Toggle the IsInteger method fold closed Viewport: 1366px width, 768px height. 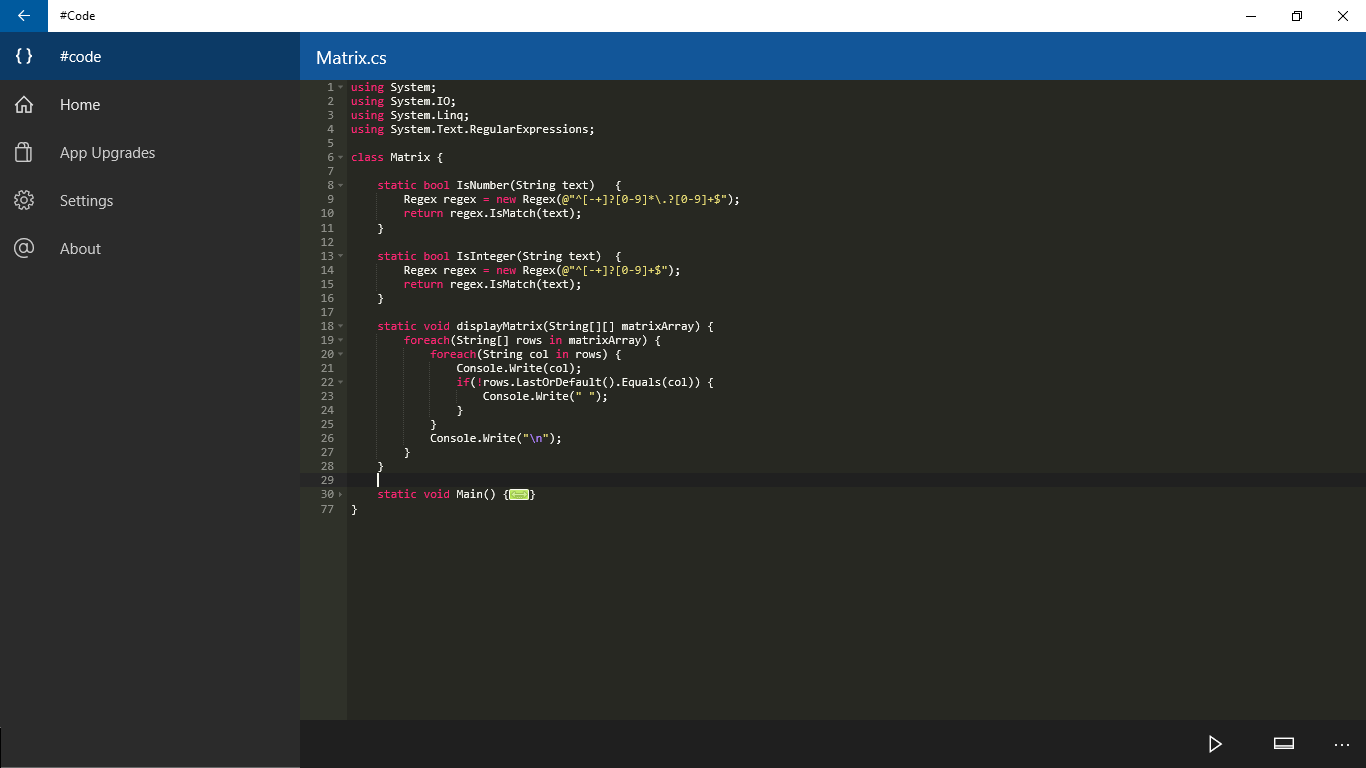[338, 255]
